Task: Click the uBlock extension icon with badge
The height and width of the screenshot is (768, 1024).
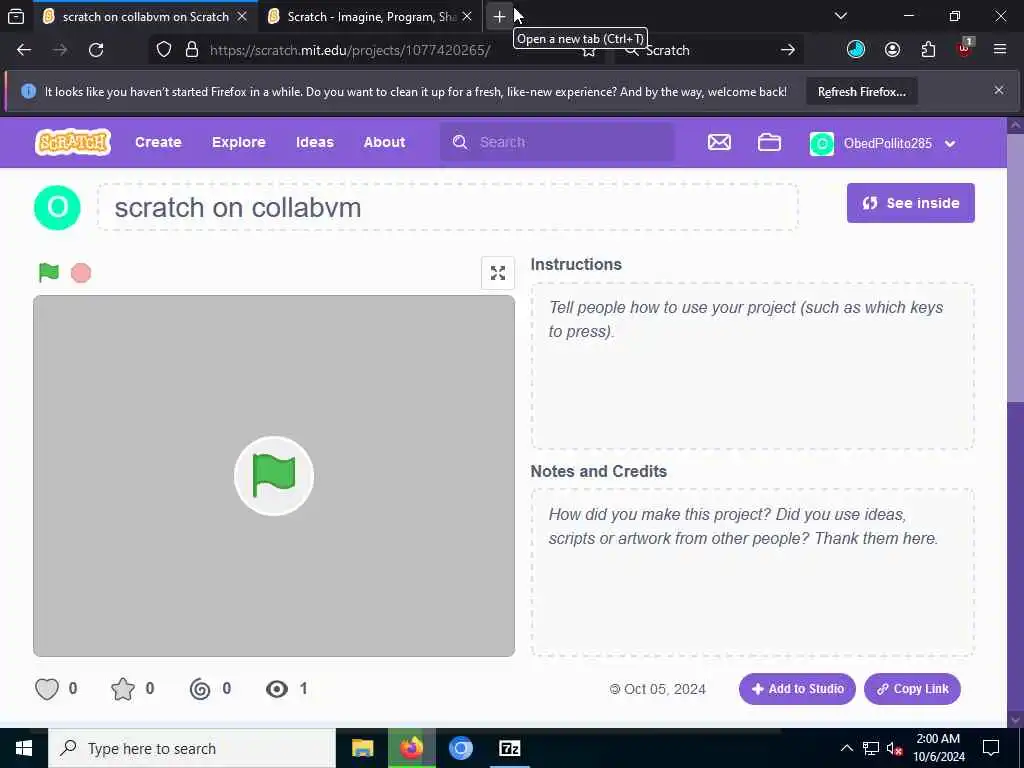Action: 965,48
